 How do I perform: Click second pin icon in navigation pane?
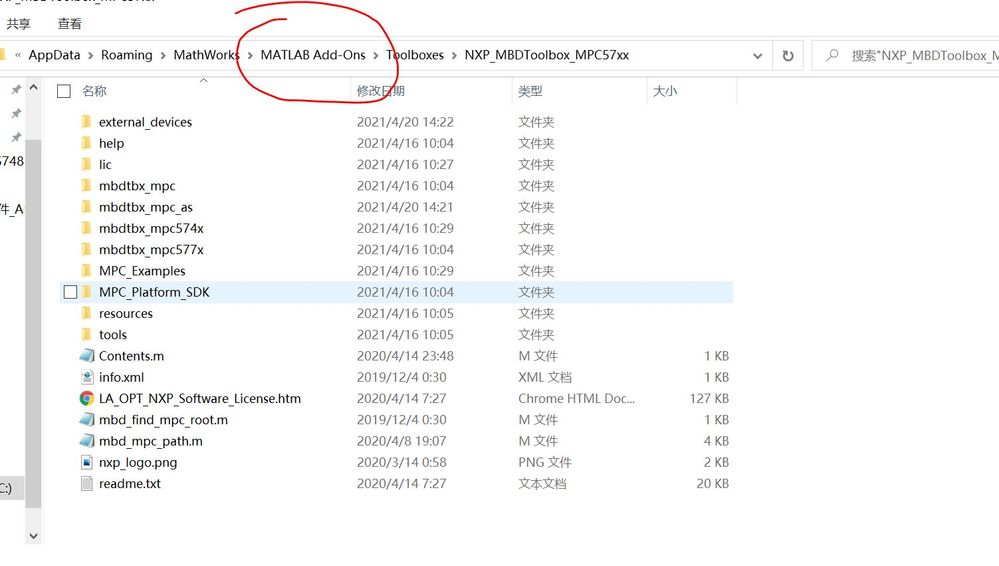[16, 113]
